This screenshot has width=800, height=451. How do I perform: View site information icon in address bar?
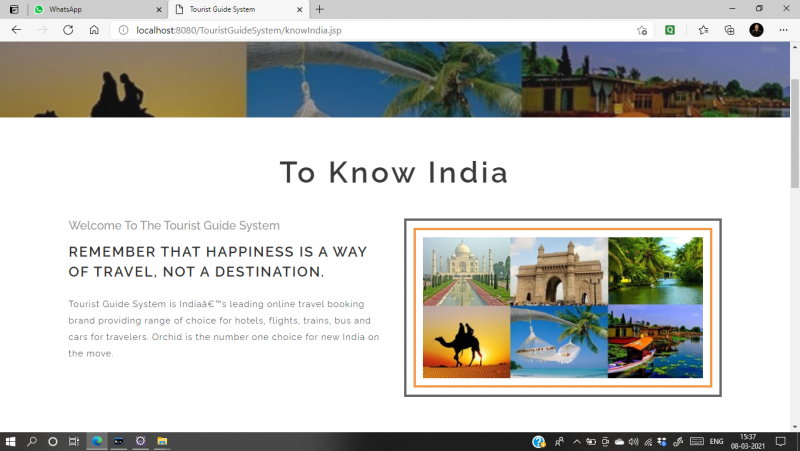[123, 30]
